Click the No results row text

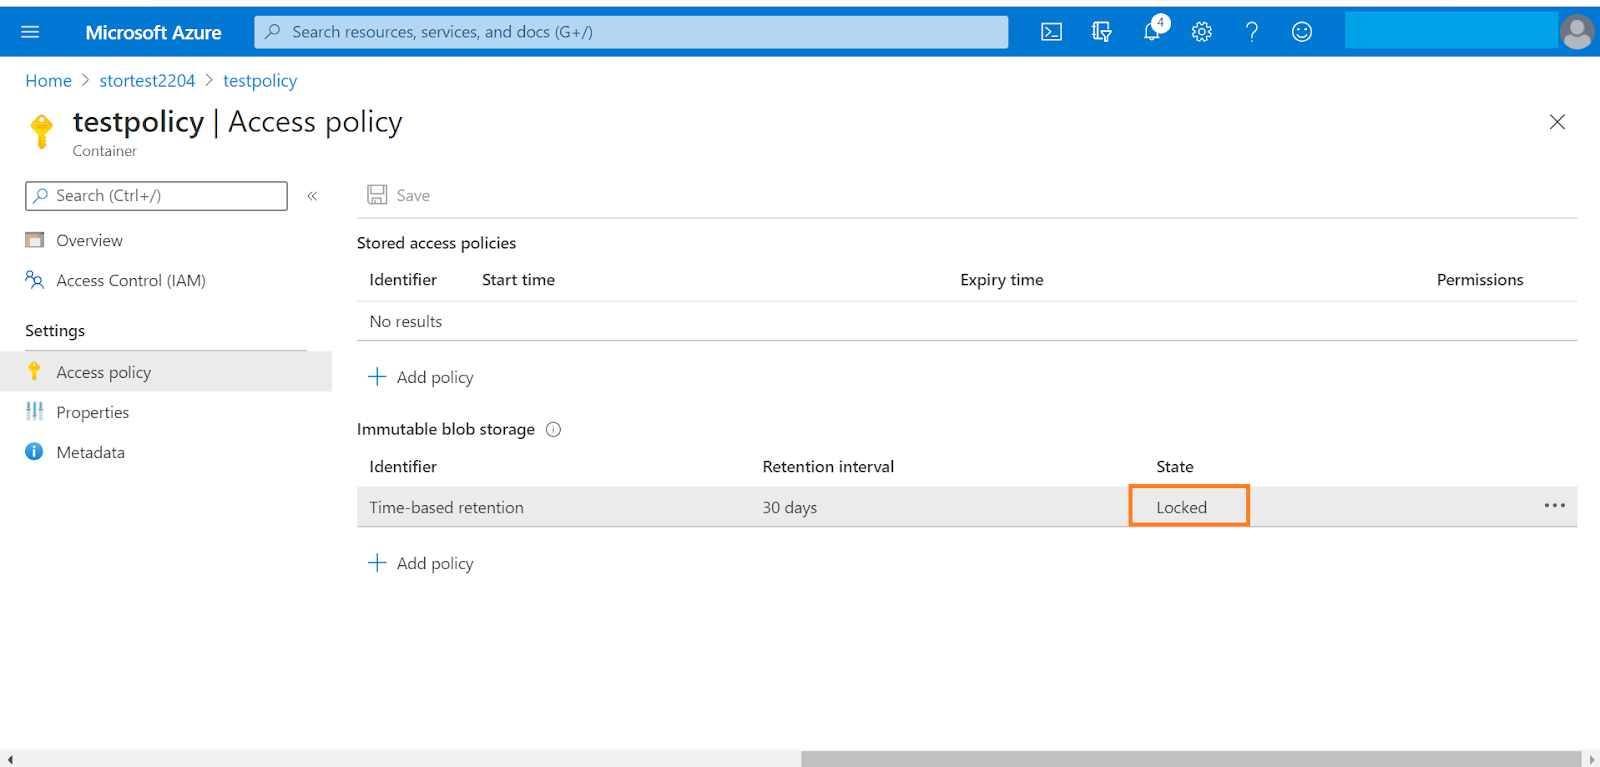coord(405,321)
